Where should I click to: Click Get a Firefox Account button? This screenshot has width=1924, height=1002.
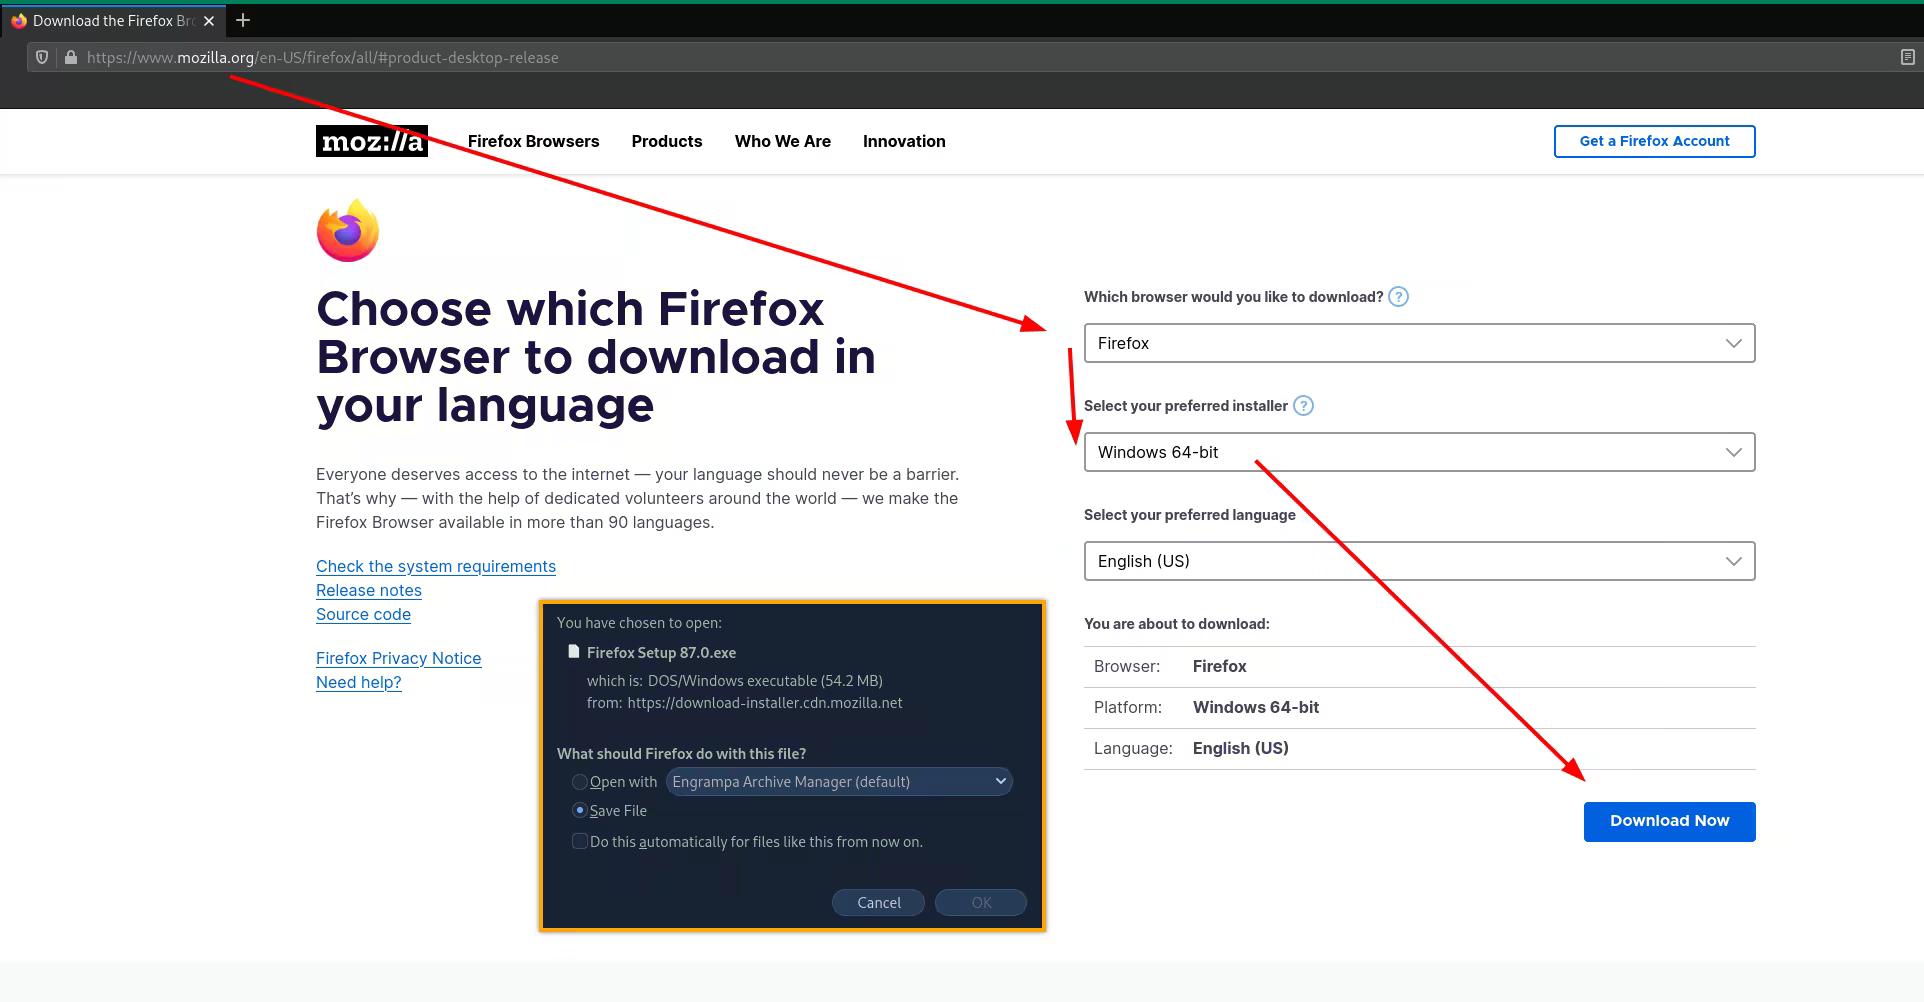tap(1654, 141)
